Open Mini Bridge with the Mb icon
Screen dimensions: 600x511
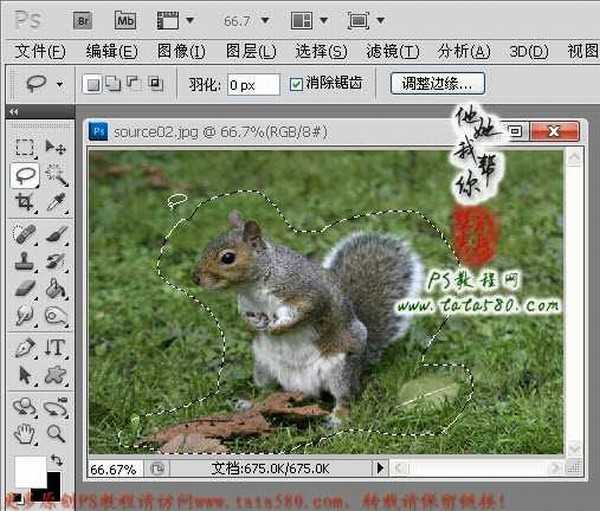[x=125, y=19]
